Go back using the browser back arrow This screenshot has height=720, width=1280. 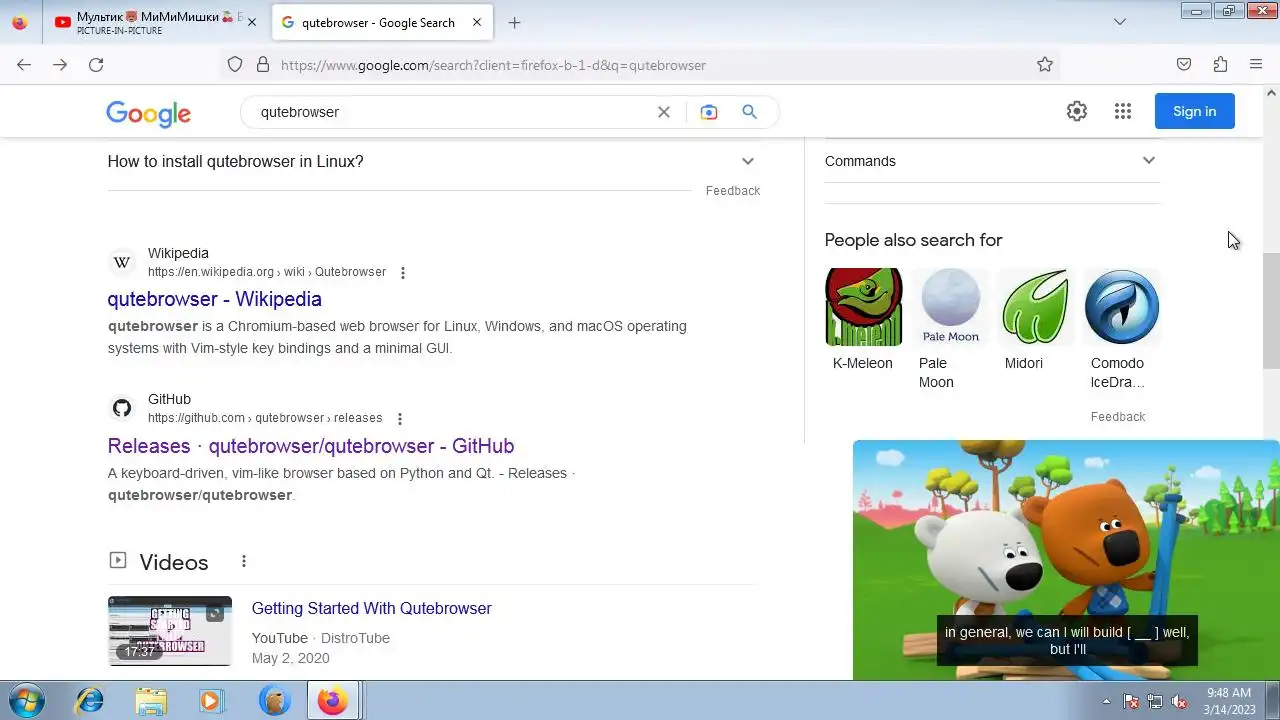pos(24,64)
